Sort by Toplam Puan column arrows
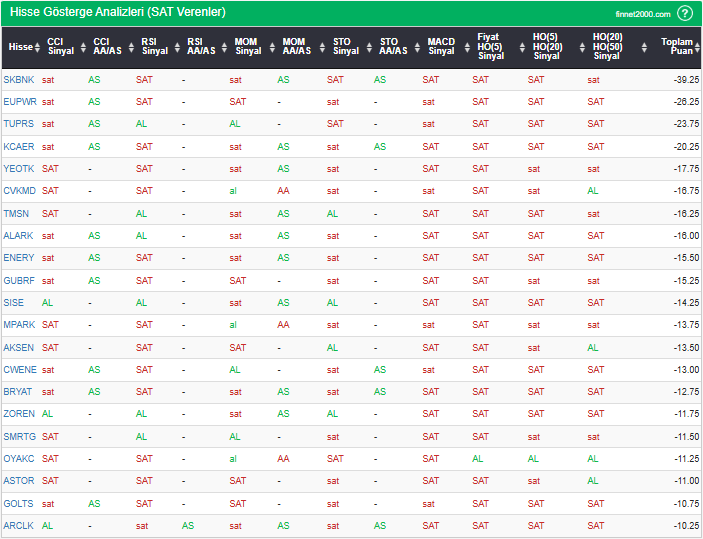Screen dimensions: 703x539 [x=697, y=47]
